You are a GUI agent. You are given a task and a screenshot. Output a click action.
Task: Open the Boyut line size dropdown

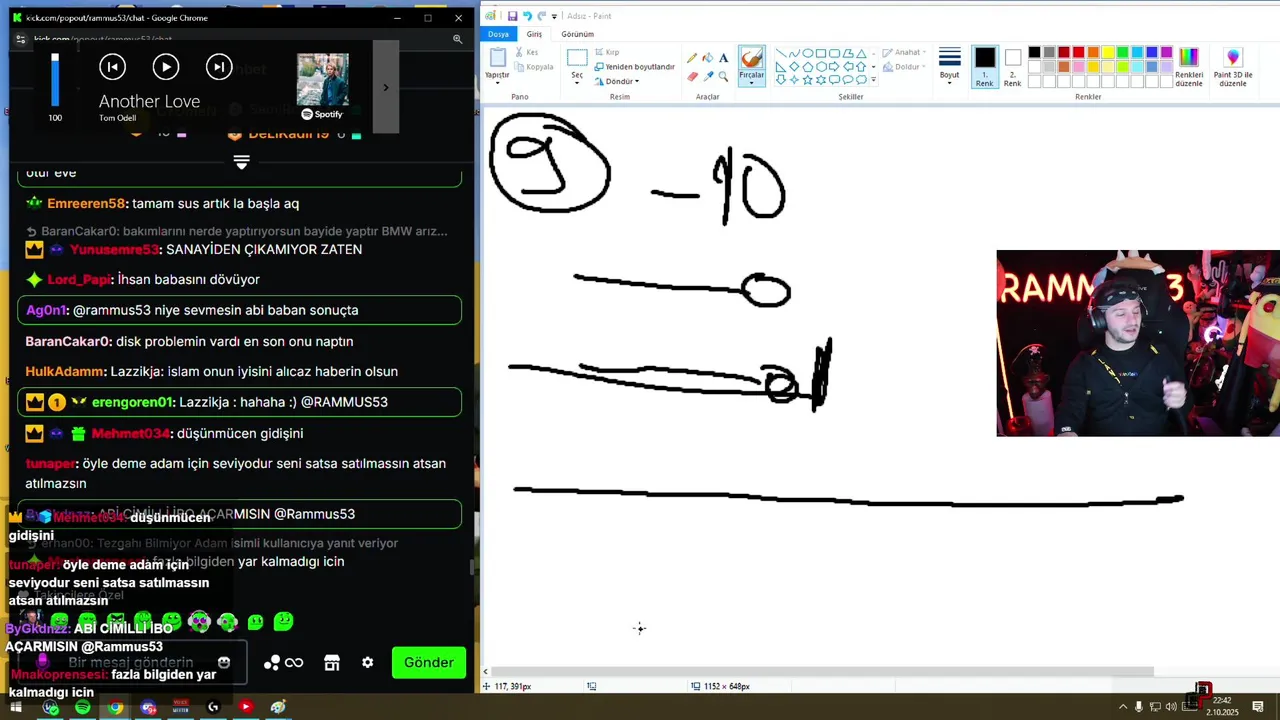click(949, 67)
